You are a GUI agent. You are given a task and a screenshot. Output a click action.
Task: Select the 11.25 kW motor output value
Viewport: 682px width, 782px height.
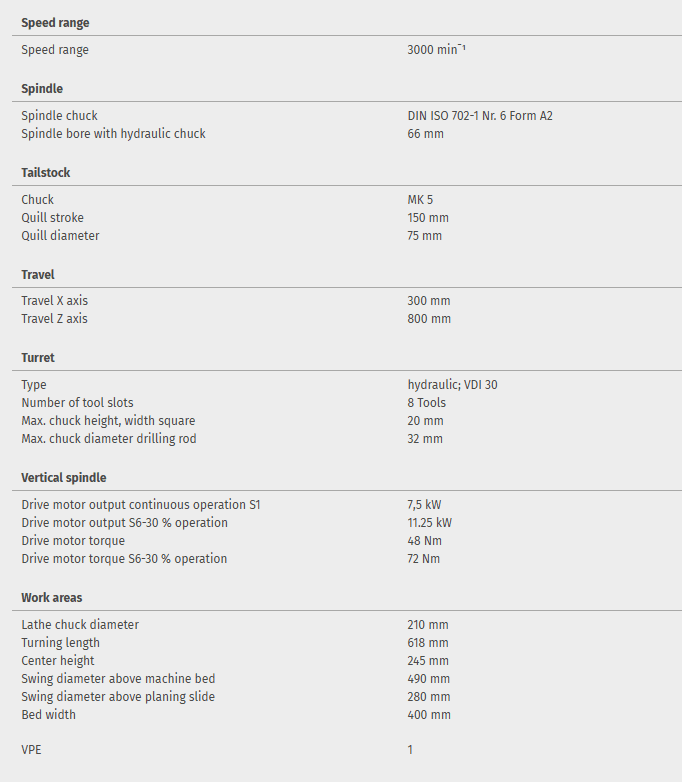(429, 523)
